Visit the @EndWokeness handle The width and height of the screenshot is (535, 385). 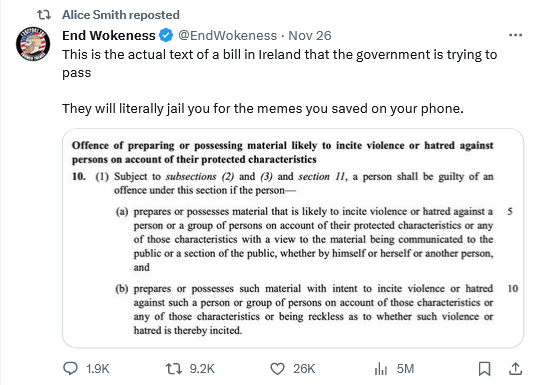(x=228, y=35)
